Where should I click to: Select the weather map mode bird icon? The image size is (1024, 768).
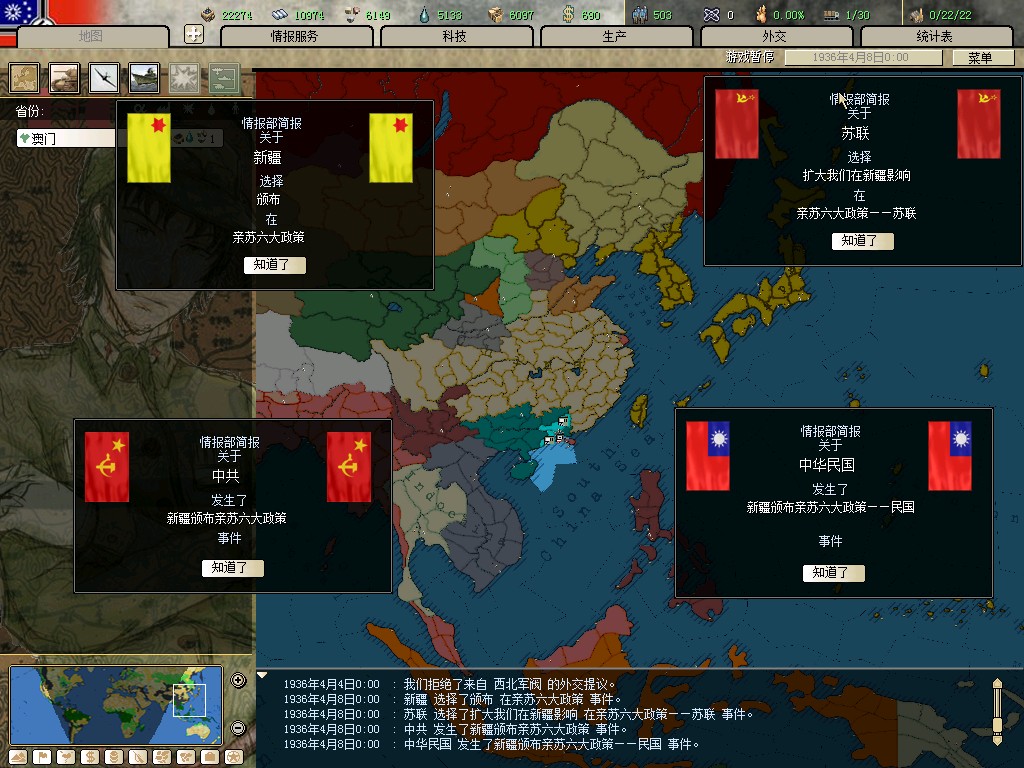coord(66,758)
